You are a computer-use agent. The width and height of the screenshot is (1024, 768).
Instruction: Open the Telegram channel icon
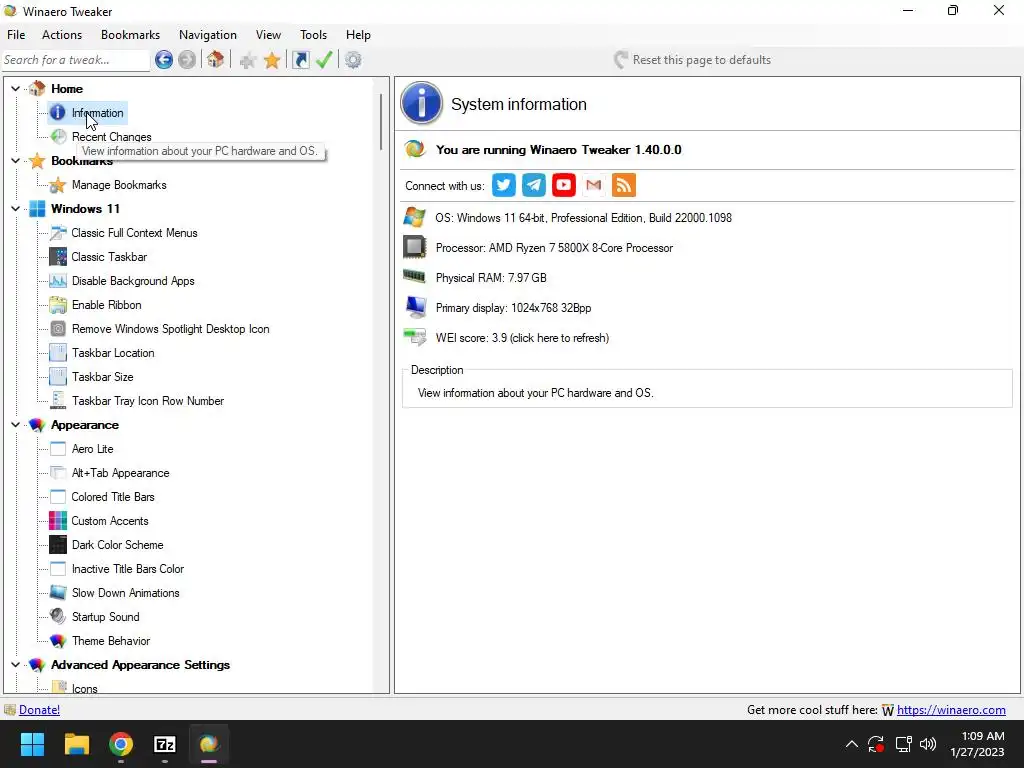tap(534, 185)
